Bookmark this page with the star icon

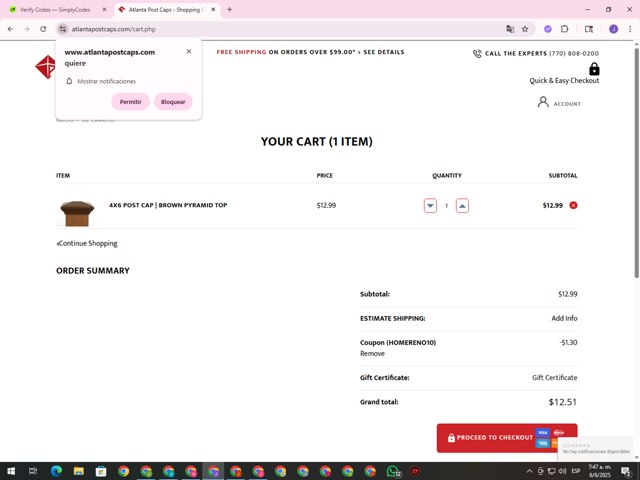525,29
